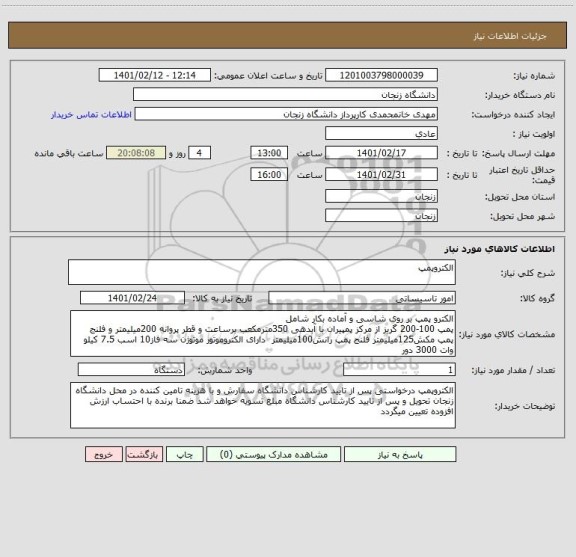This screenshot has height=557, width=576.
Task: Click the label 'شهر محل تحویل:'
Action: click(522, 216)
